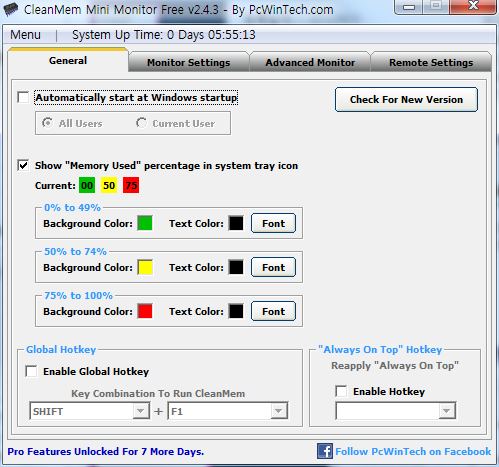Screen dimensions: 499x467
Task: Expand the SHIFT modifier key dropdown
Action: [141, 411]
